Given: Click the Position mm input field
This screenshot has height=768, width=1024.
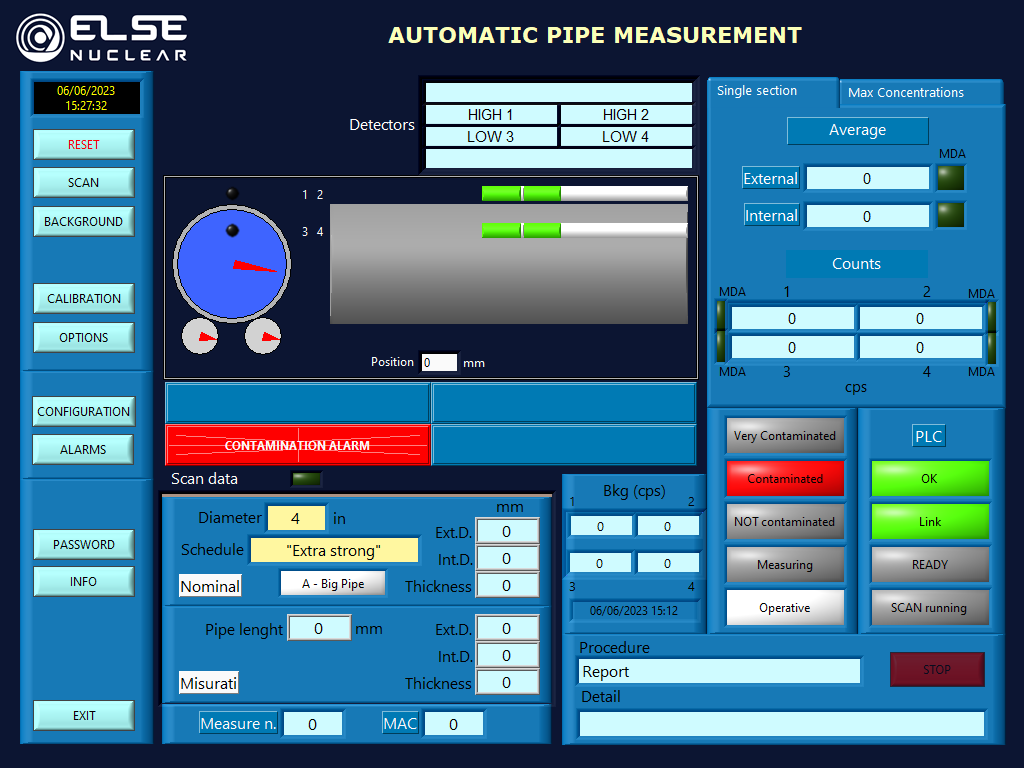Looking at the screenshot, I should click(x=439, y=363).
